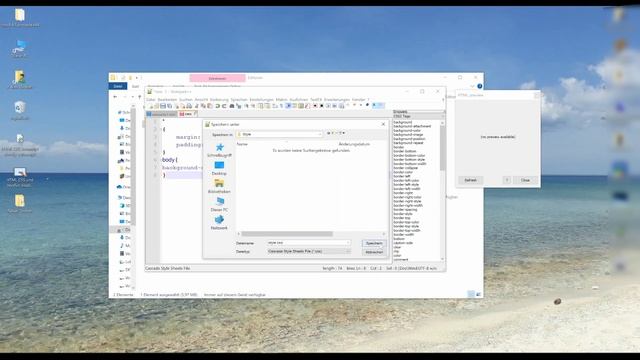Select Dieser PC in save dialog sidebar
This screenshot has width=640, height=360.
219,204
